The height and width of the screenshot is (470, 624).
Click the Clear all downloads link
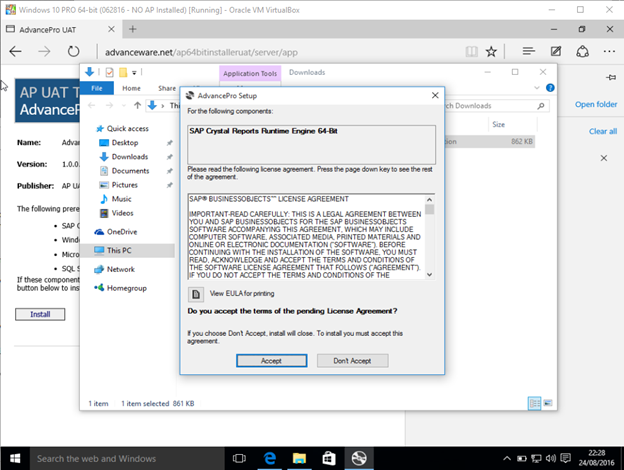click(x=602, y=131)
